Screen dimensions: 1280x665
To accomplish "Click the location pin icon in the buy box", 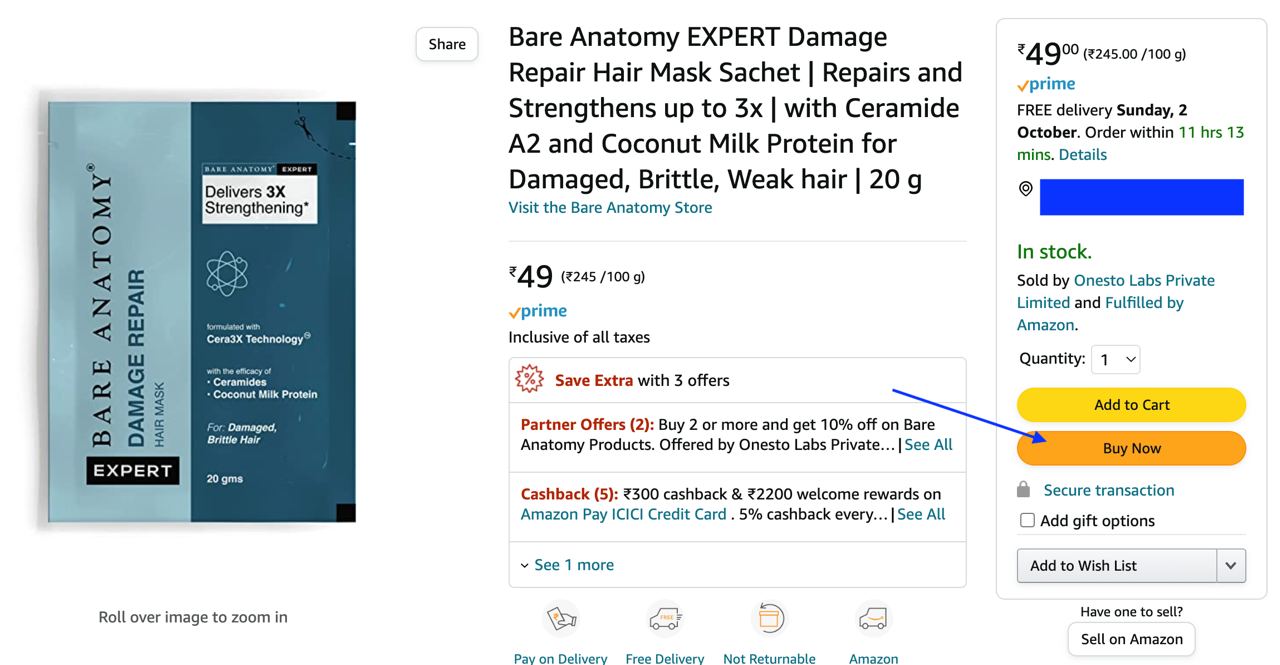I will coord(1025,189).
